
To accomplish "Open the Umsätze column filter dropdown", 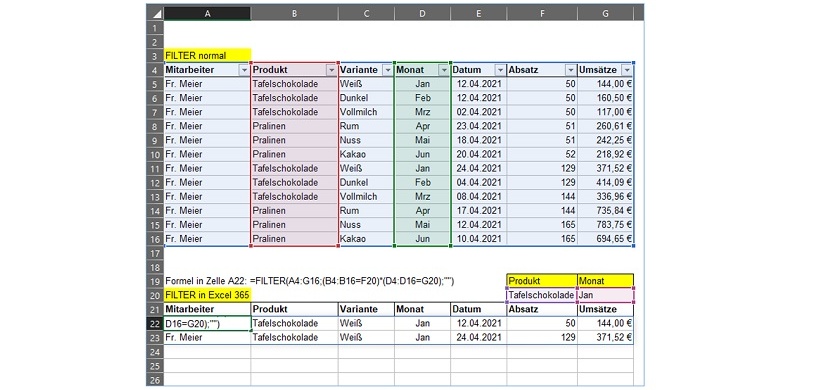I will coord(627,70).
